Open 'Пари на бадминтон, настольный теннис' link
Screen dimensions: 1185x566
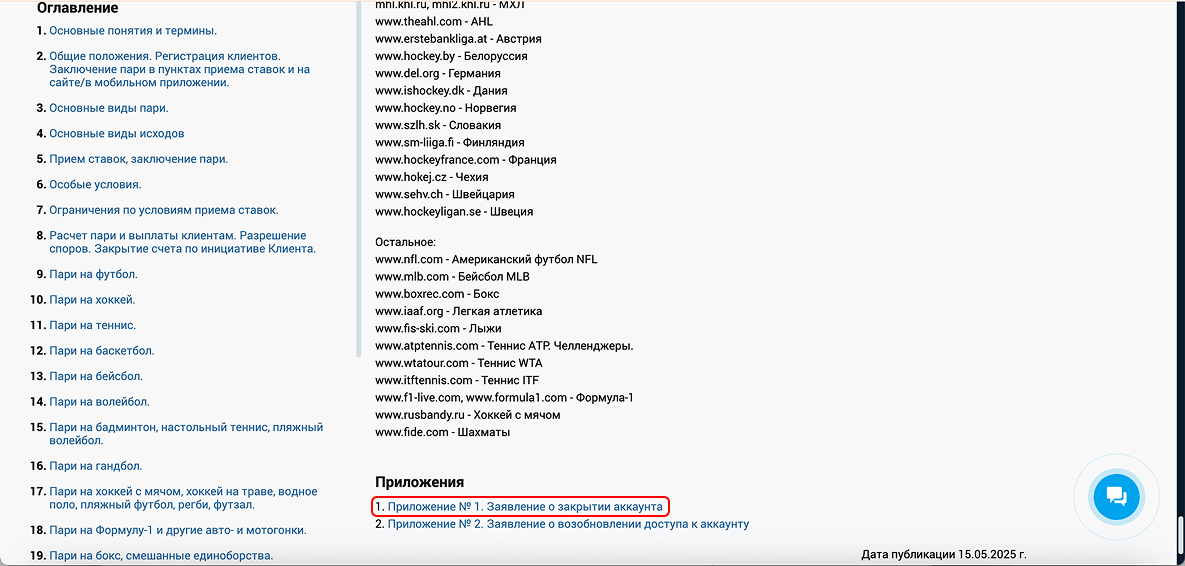point(186,434)
